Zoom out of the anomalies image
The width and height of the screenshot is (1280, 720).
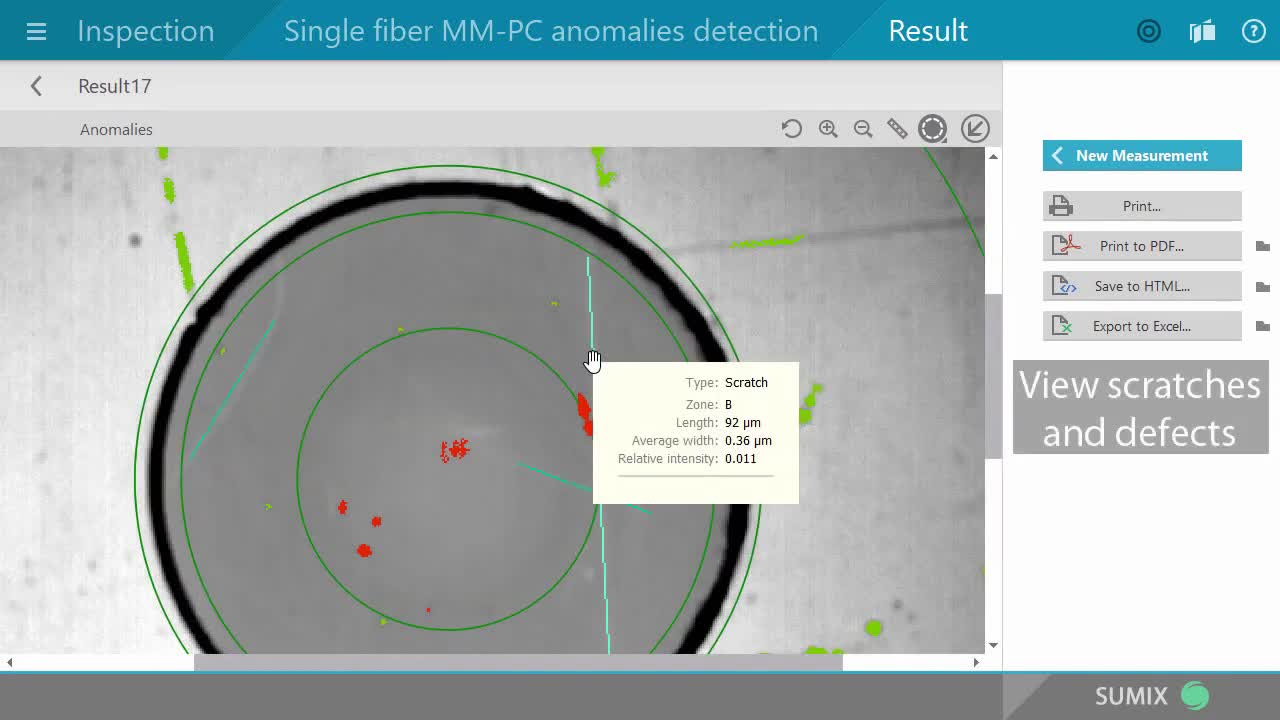(863, 129)
